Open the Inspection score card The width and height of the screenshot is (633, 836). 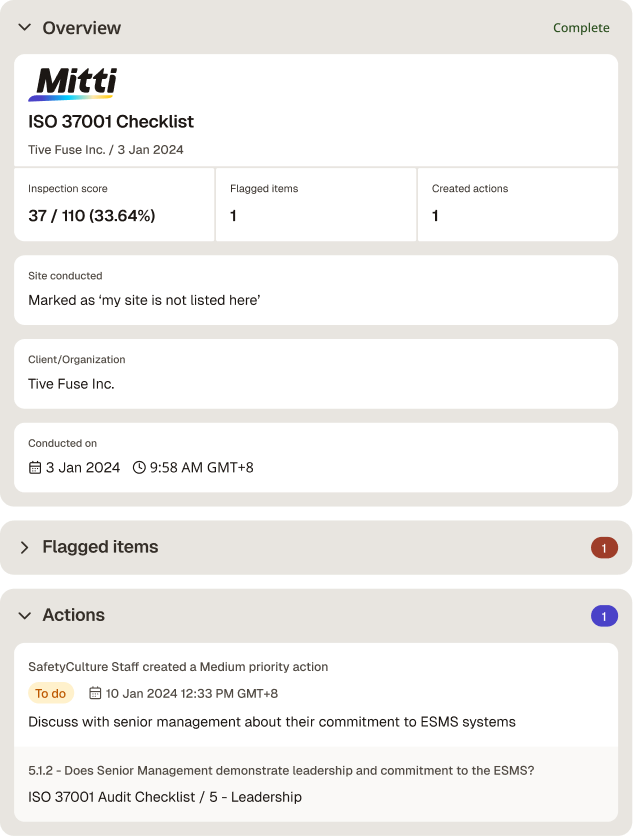coord(114,205)
